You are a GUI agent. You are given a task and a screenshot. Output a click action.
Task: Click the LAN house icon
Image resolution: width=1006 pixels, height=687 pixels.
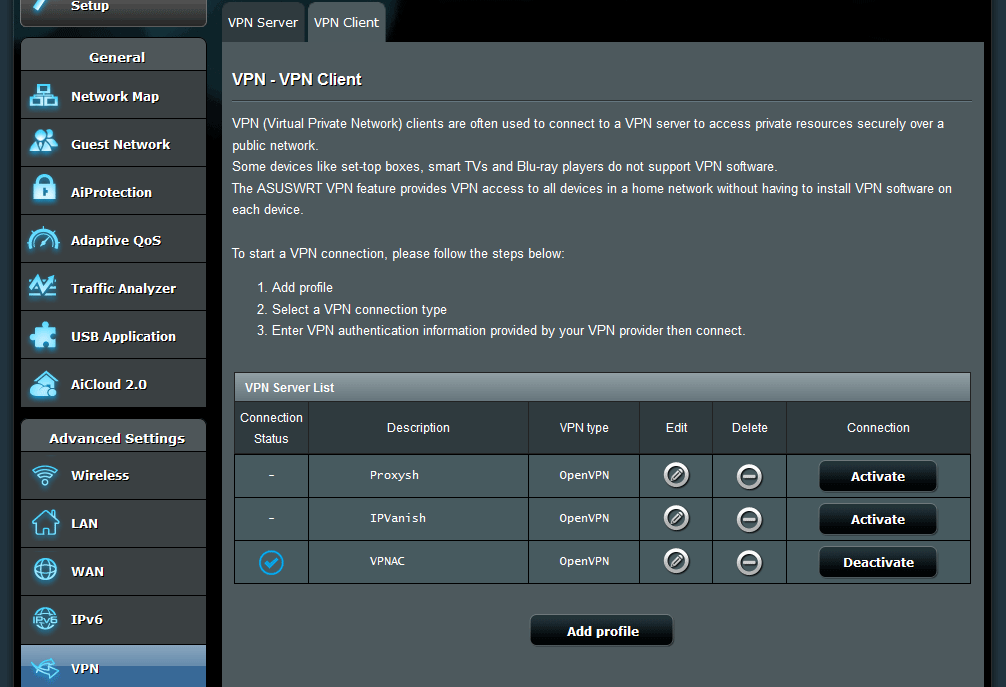coord(45,523)
